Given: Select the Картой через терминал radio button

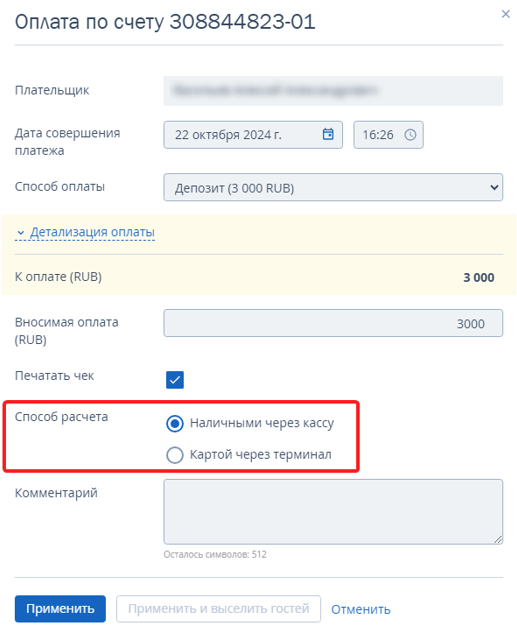Looking at the screenshot, I should pyautogui.click(x=175, y=455).
